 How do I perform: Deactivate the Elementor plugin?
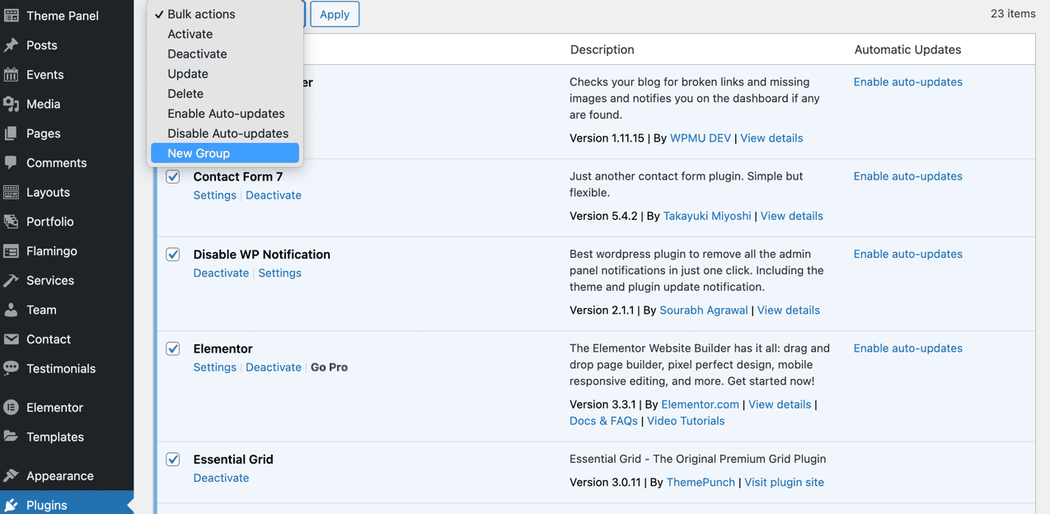coord(273,367)
